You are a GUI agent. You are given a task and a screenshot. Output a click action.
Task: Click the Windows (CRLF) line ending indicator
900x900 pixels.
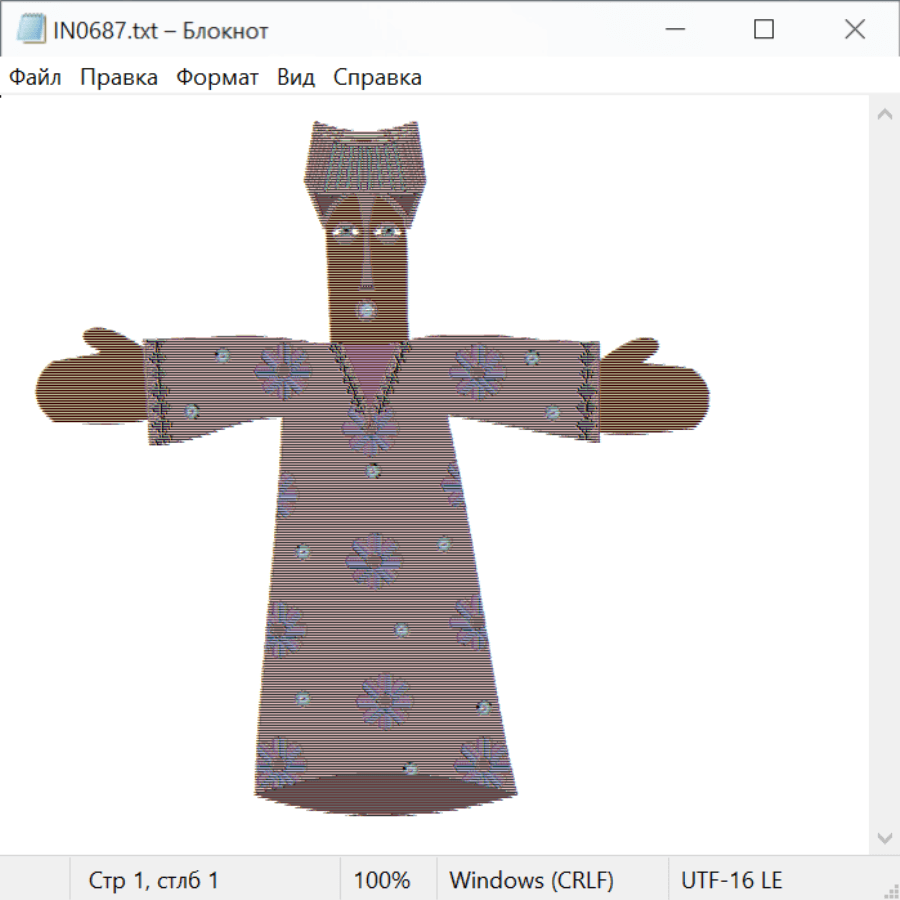pyautogui.click(x=531, y=881)
